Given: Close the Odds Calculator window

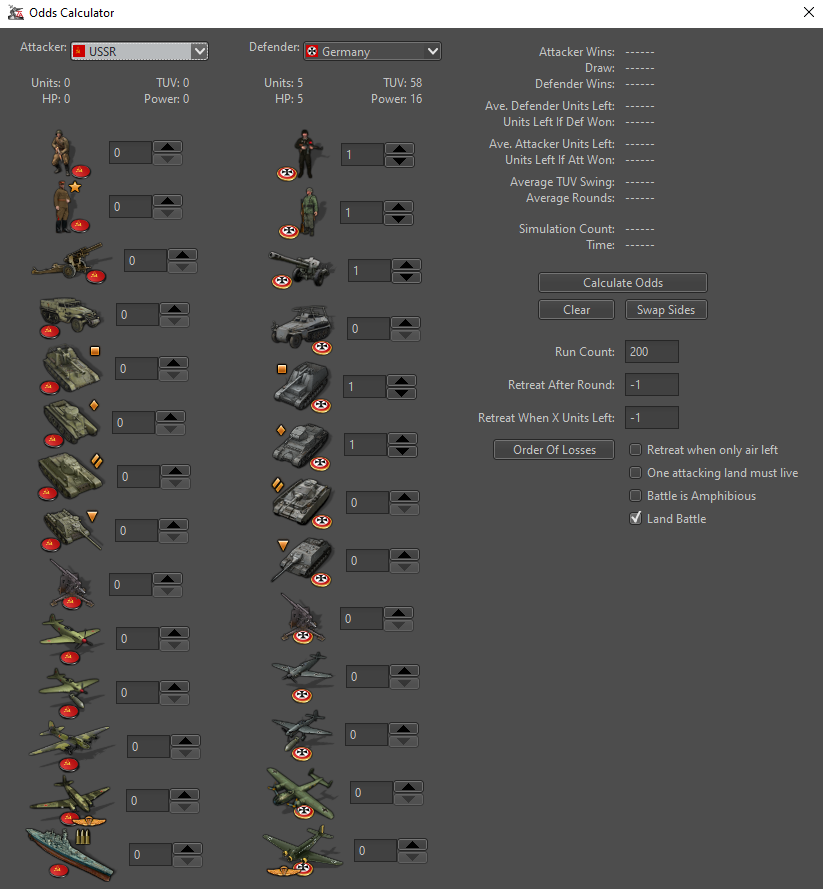Looking at the screenshot, I should (x=809, y=12).
